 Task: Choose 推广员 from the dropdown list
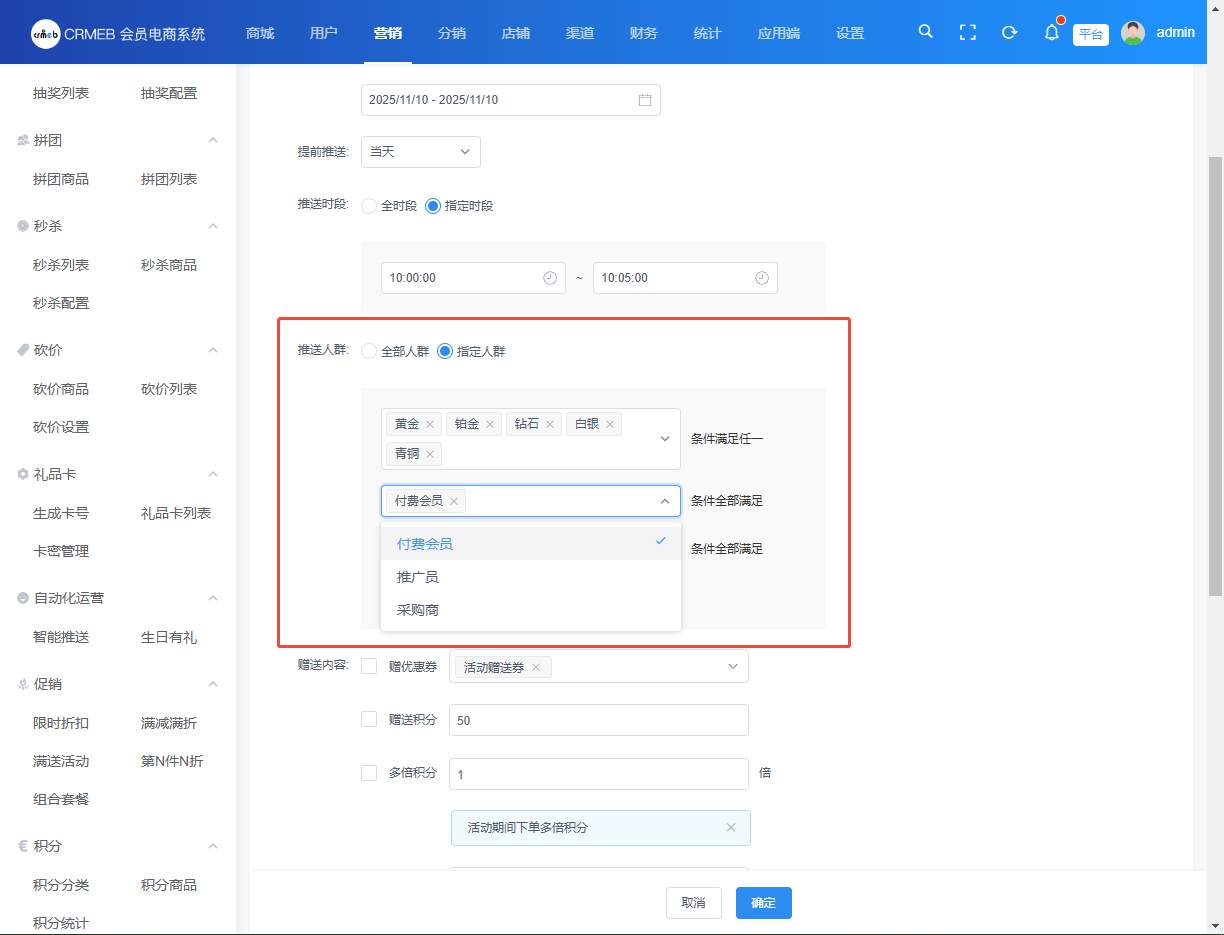click(x=418, y=577)
